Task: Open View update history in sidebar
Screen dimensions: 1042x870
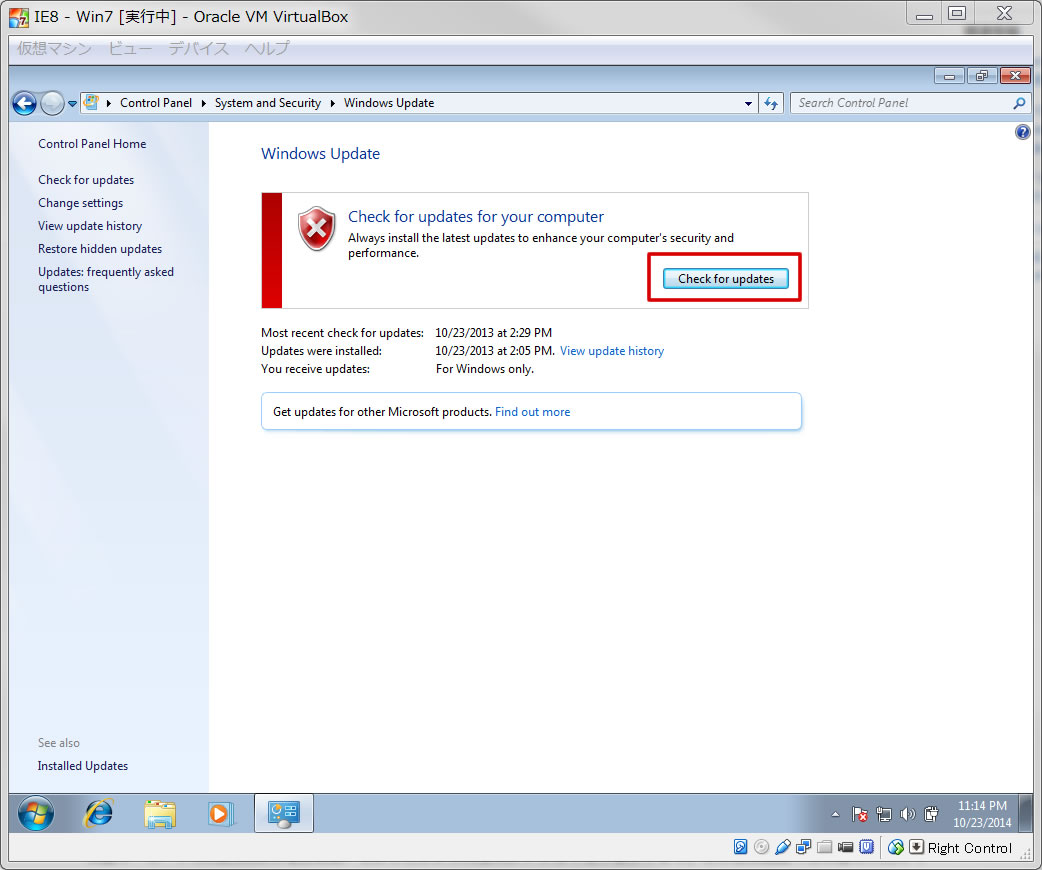Action: click(x=90, y=226)
